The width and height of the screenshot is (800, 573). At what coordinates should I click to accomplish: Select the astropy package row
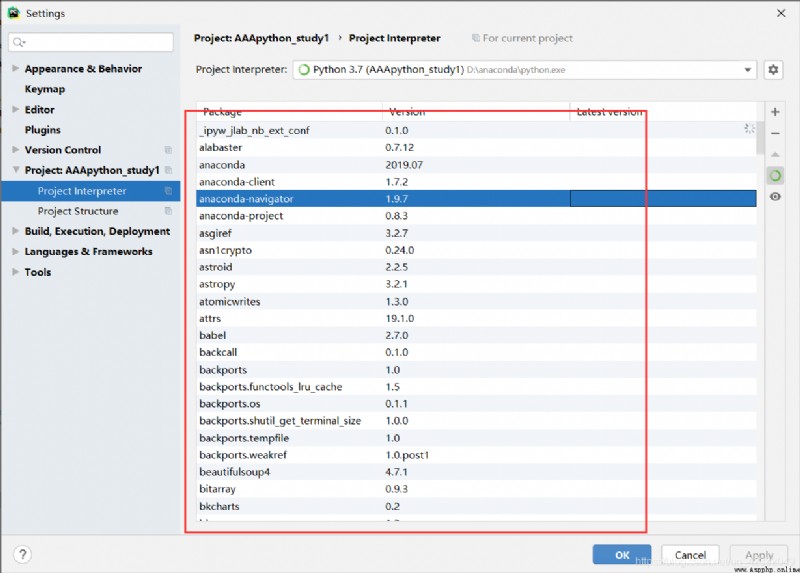pyautogui.click(x=476, y=284)
